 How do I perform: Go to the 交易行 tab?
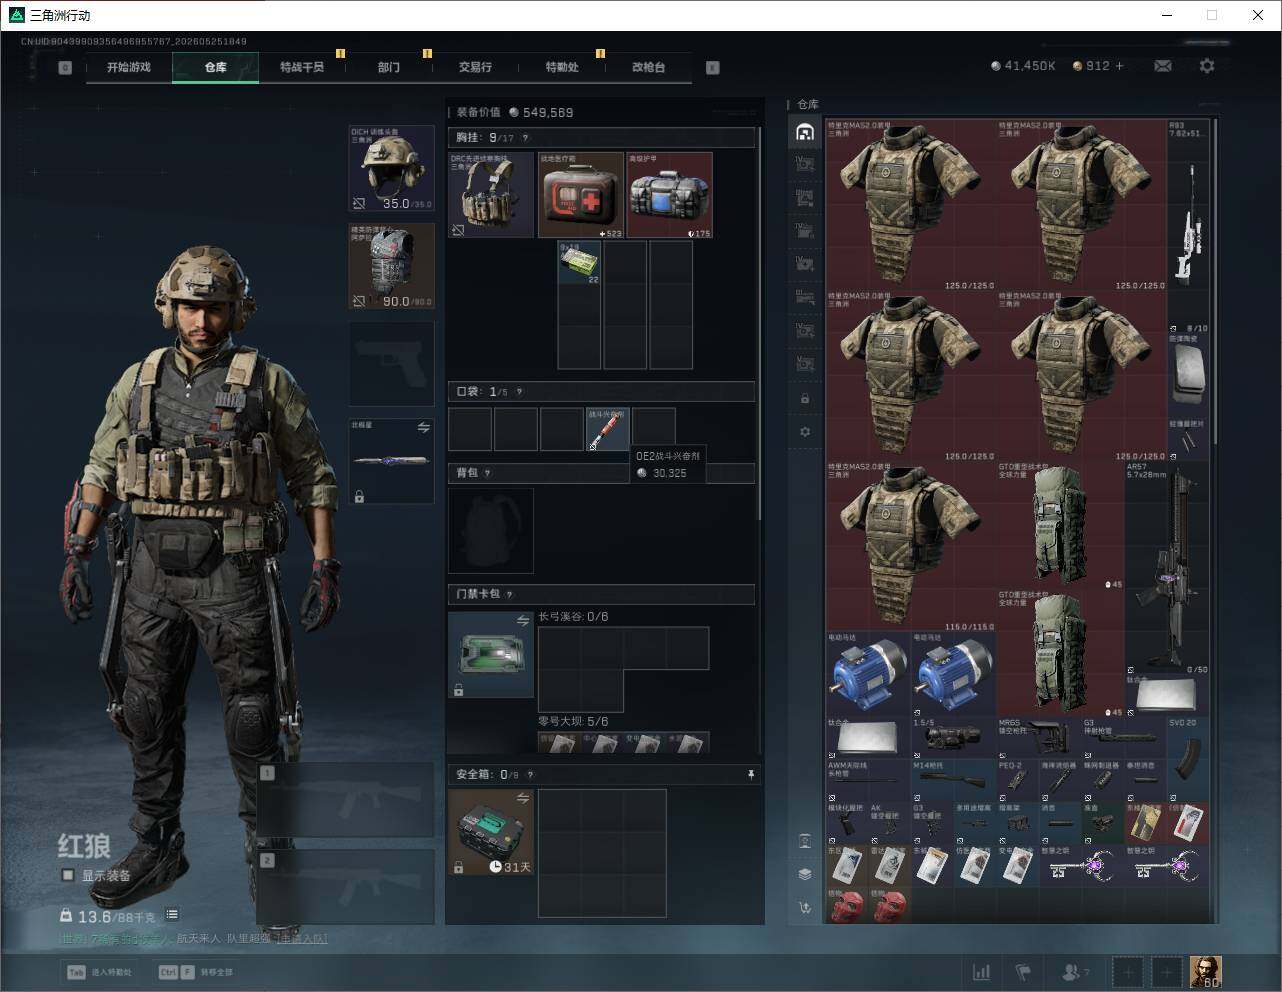(x=476, y=68)
